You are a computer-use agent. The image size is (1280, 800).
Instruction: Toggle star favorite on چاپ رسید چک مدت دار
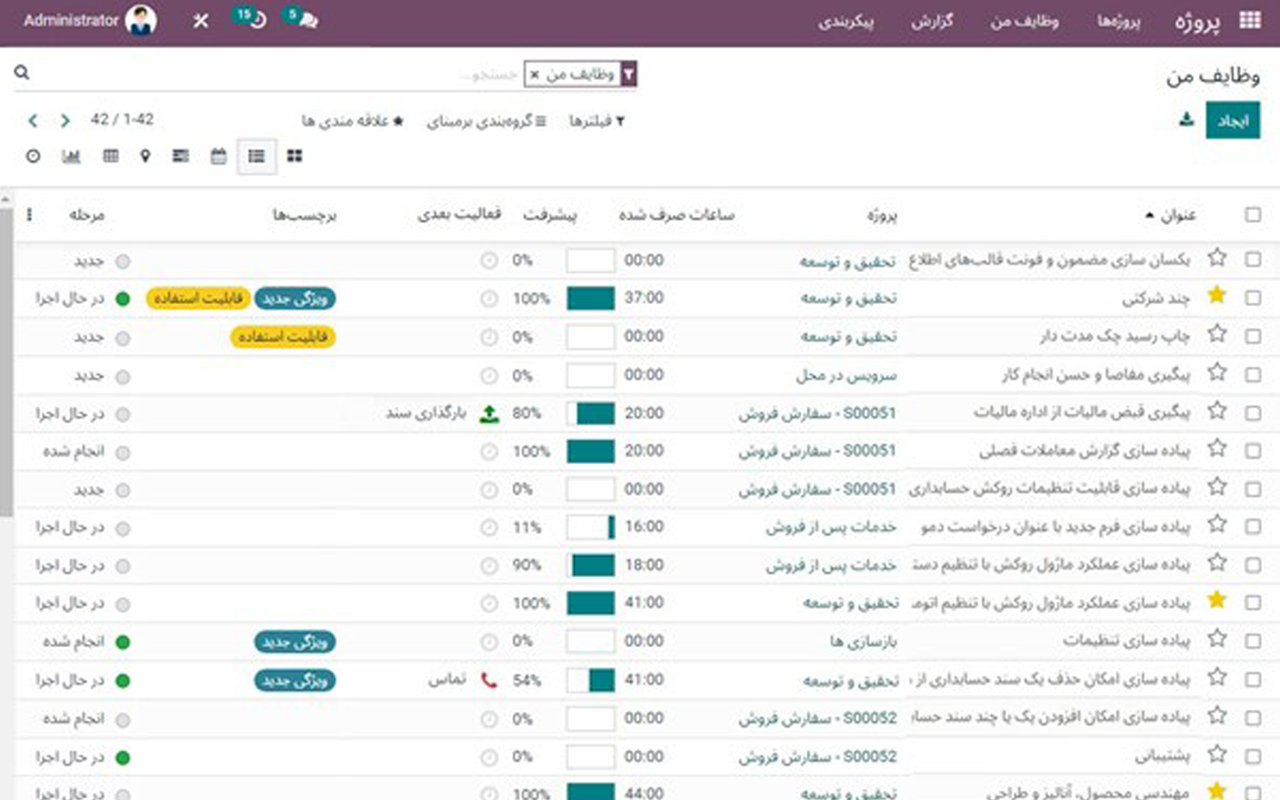click(x=1216, y=332)
